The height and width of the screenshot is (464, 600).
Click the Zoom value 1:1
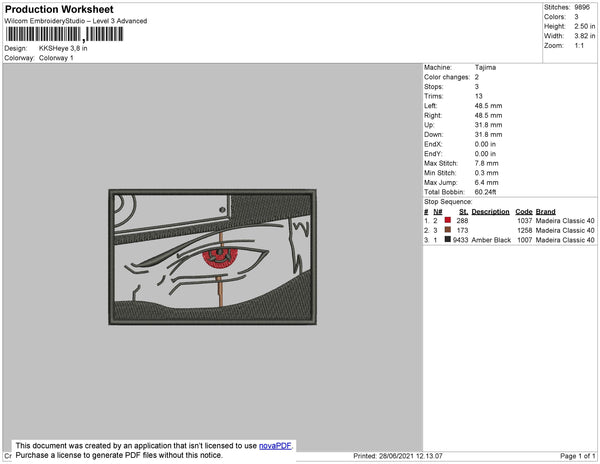tap(579, 46)
